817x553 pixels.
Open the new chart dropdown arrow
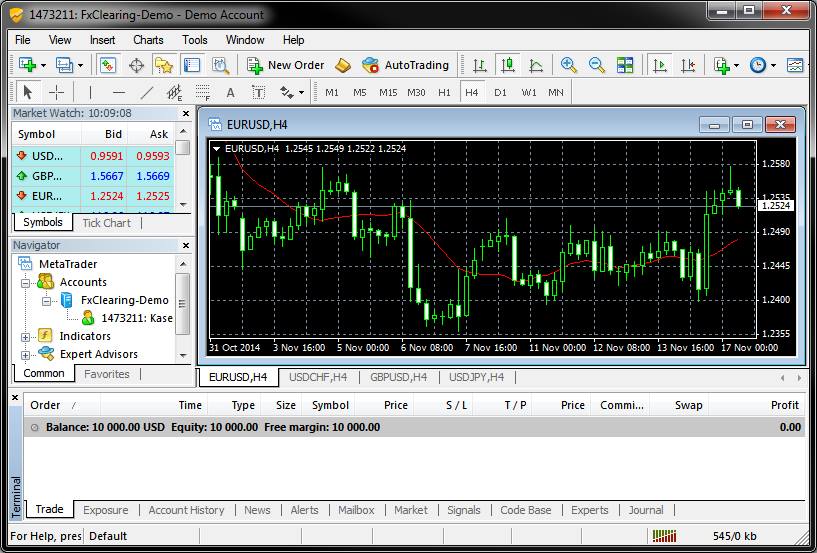tap(43, 65)
